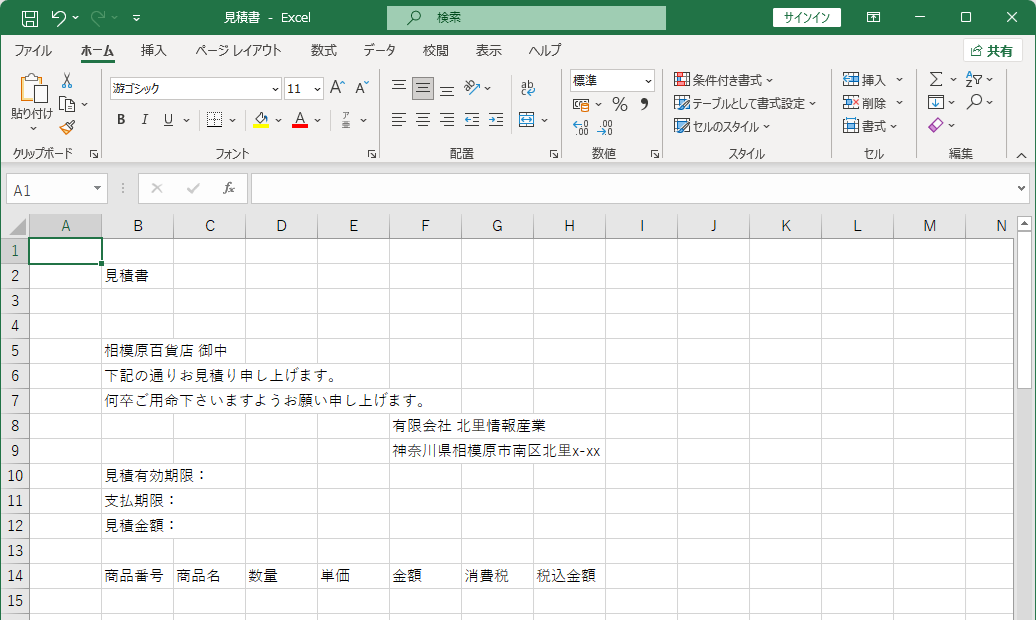
Task: Apply percent style
Action: (619, 104)
